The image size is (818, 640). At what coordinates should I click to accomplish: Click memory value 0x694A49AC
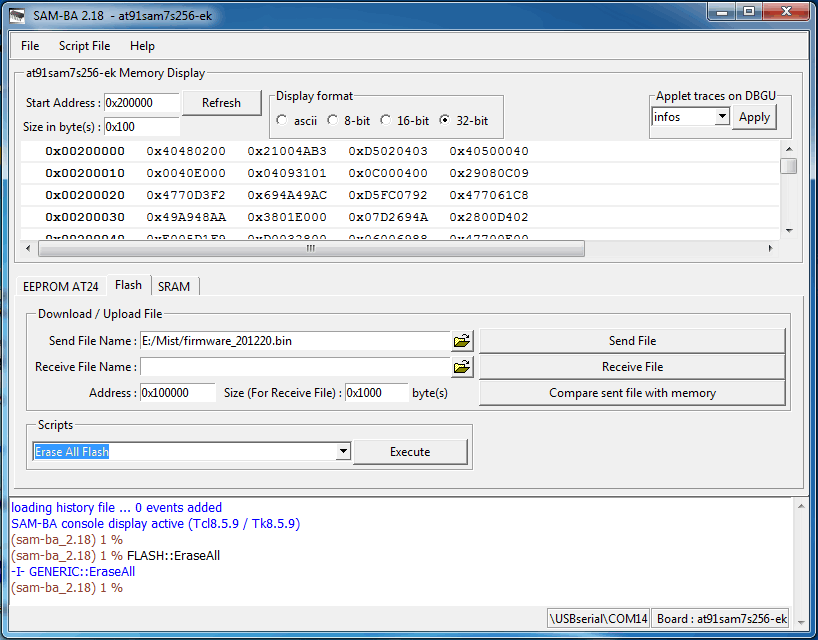[x=287, y=195]
